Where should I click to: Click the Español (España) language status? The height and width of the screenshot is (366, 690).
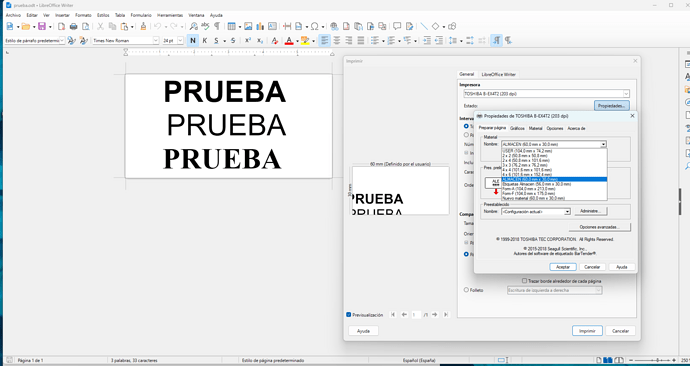coord(419,360)
